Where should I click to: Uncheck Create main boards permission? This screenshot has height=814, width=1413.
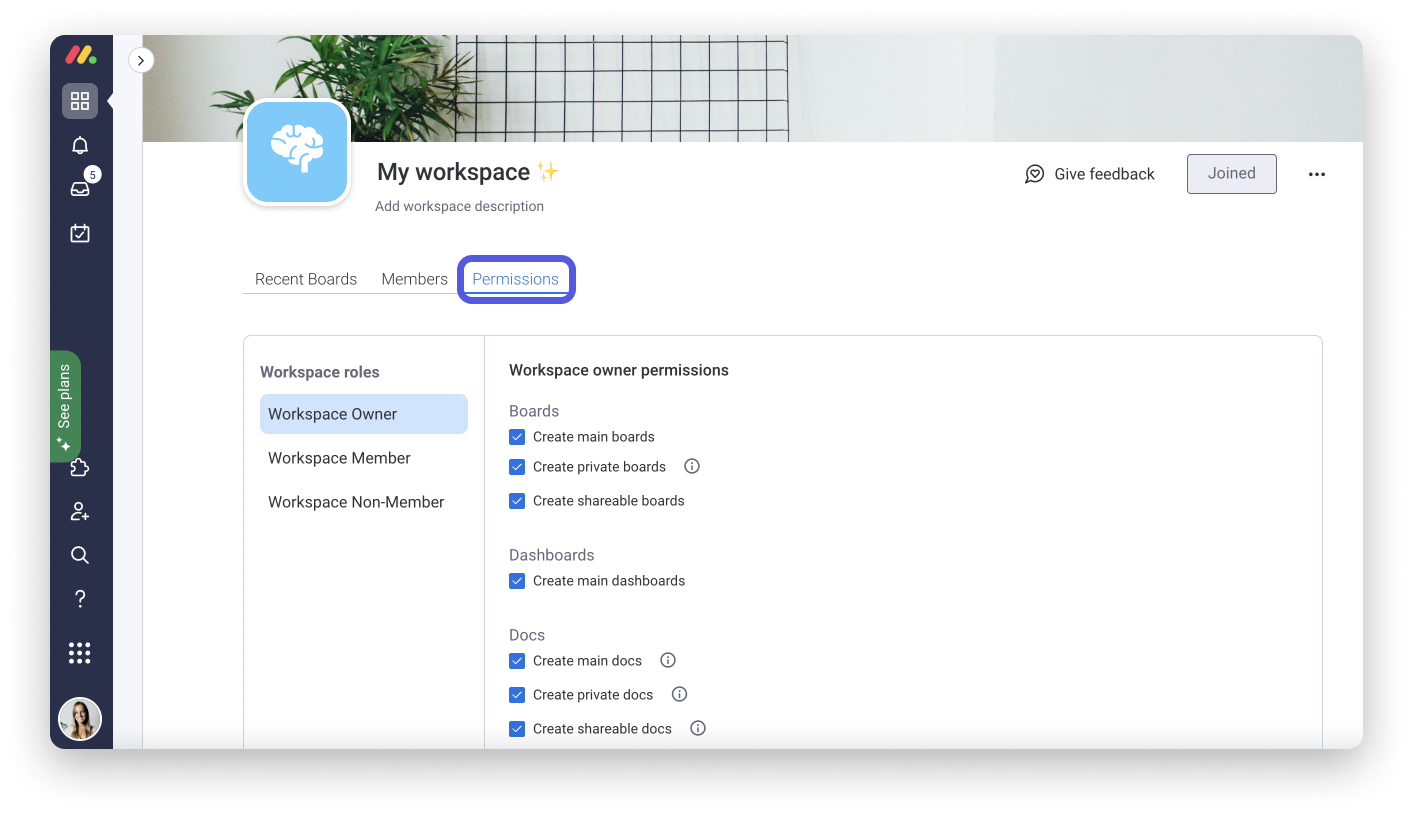[517, 437]
